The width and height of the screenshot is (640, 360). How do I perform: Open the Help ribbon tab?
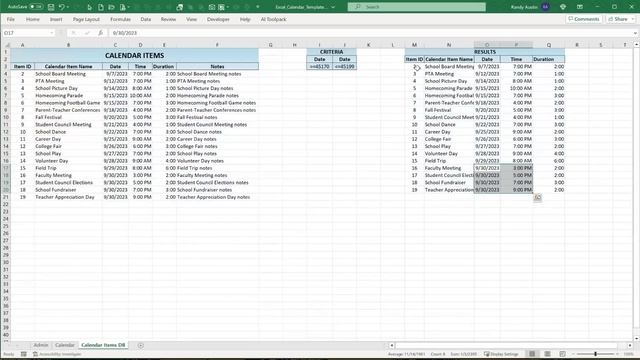click(245, 19)
